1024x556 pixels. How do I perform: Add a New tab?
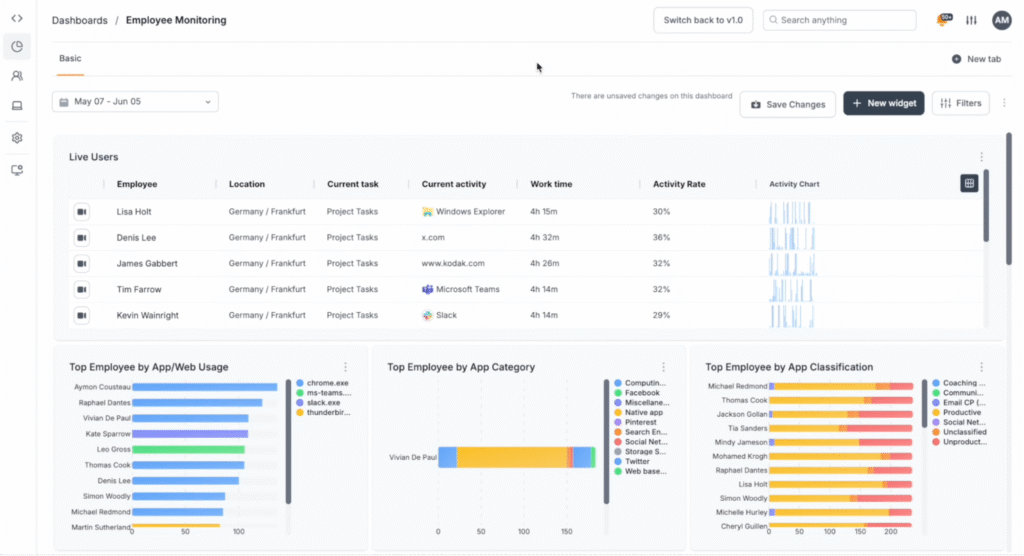click(976, 59)
